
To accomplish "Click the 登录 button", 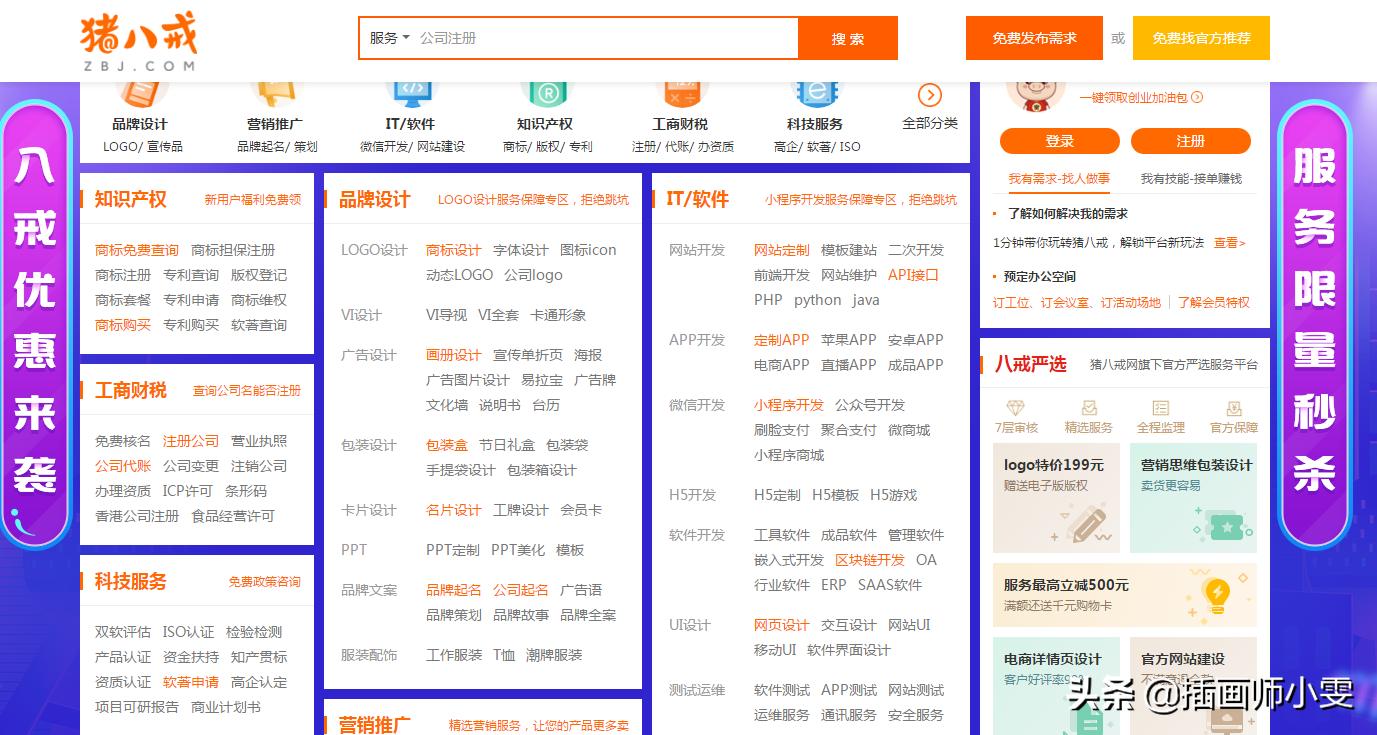I will pyautogui.click(x=1059, y=141).
